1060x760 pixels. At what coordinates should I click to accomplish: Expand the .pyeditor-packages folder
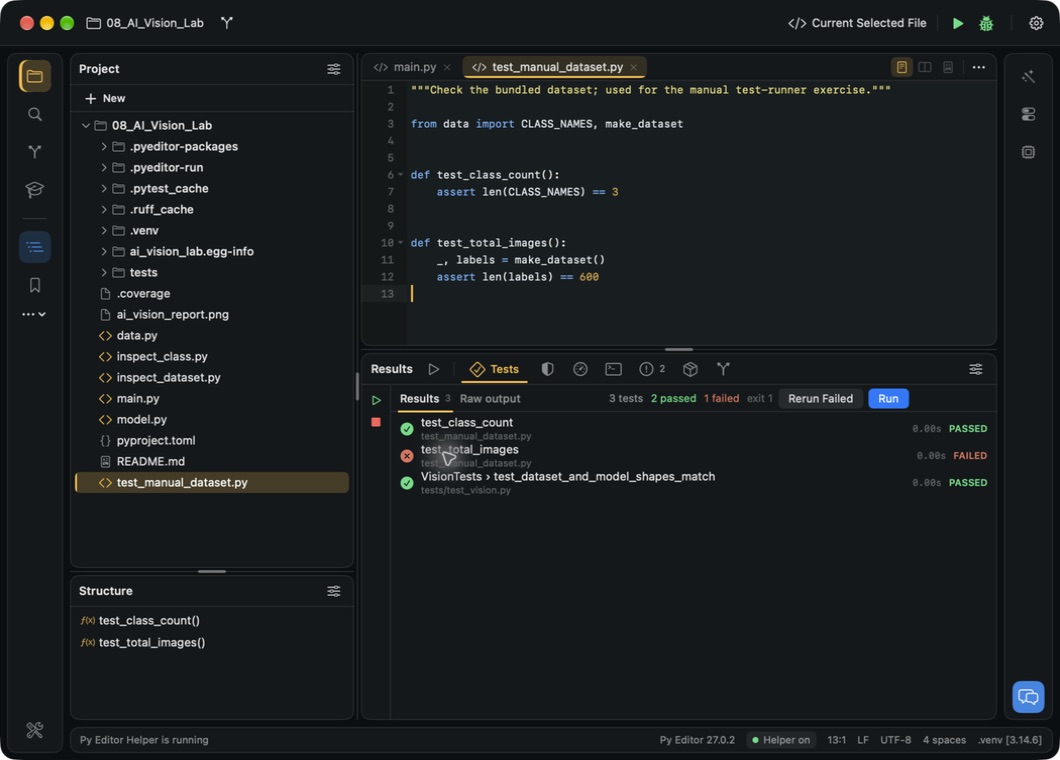pos(103,147)
